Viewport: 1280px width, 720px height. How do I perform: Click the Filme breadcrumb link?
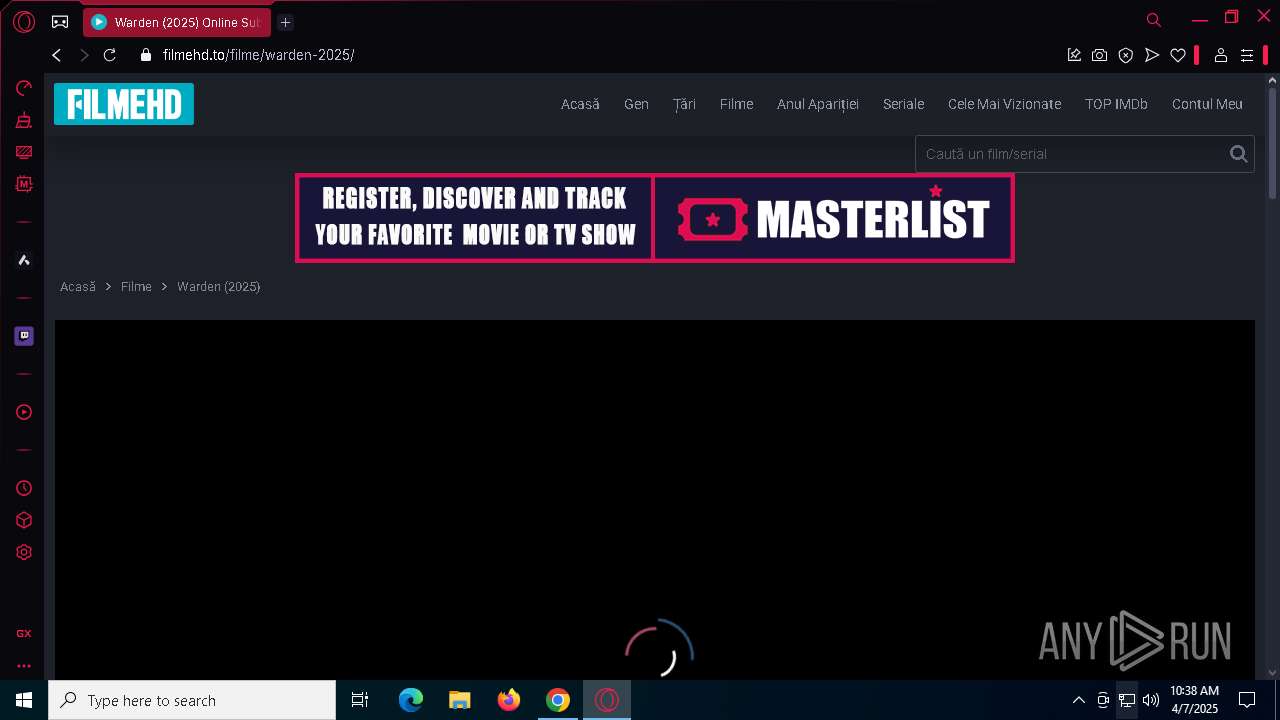[x=136, y=287]
